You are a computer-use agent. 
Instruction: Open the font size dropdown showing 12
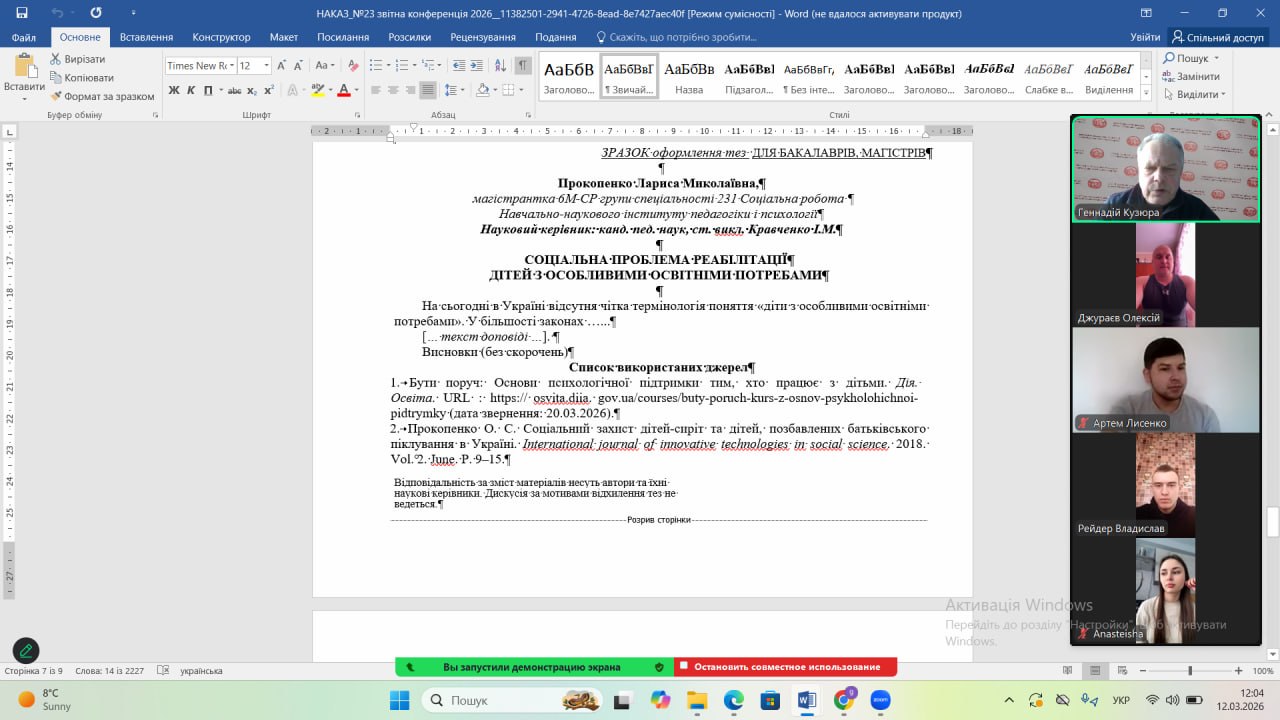click(254, 65)
